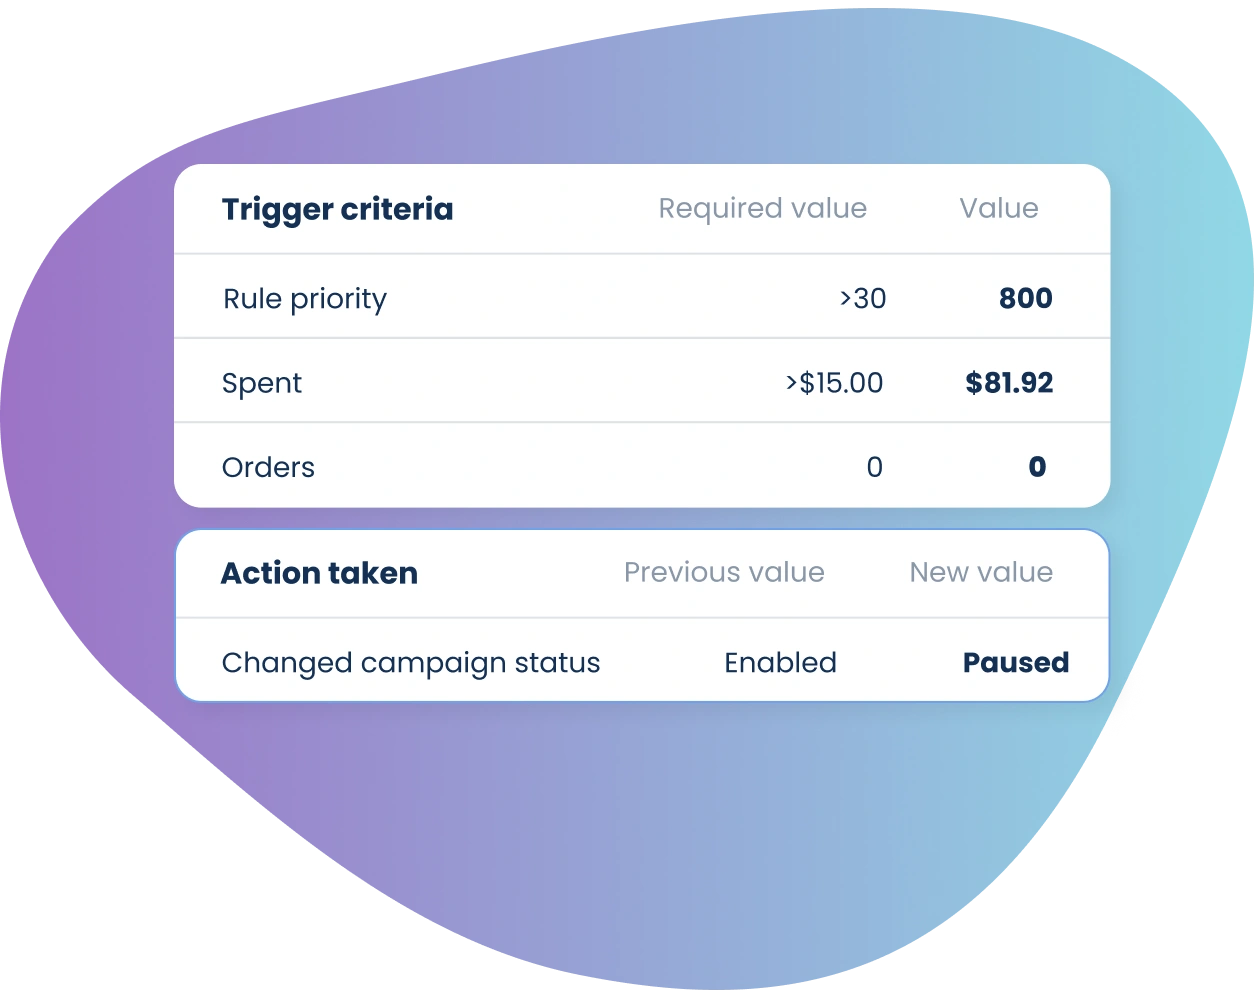
Task: Select the Paused new status value
Action: pos(1016,662)
